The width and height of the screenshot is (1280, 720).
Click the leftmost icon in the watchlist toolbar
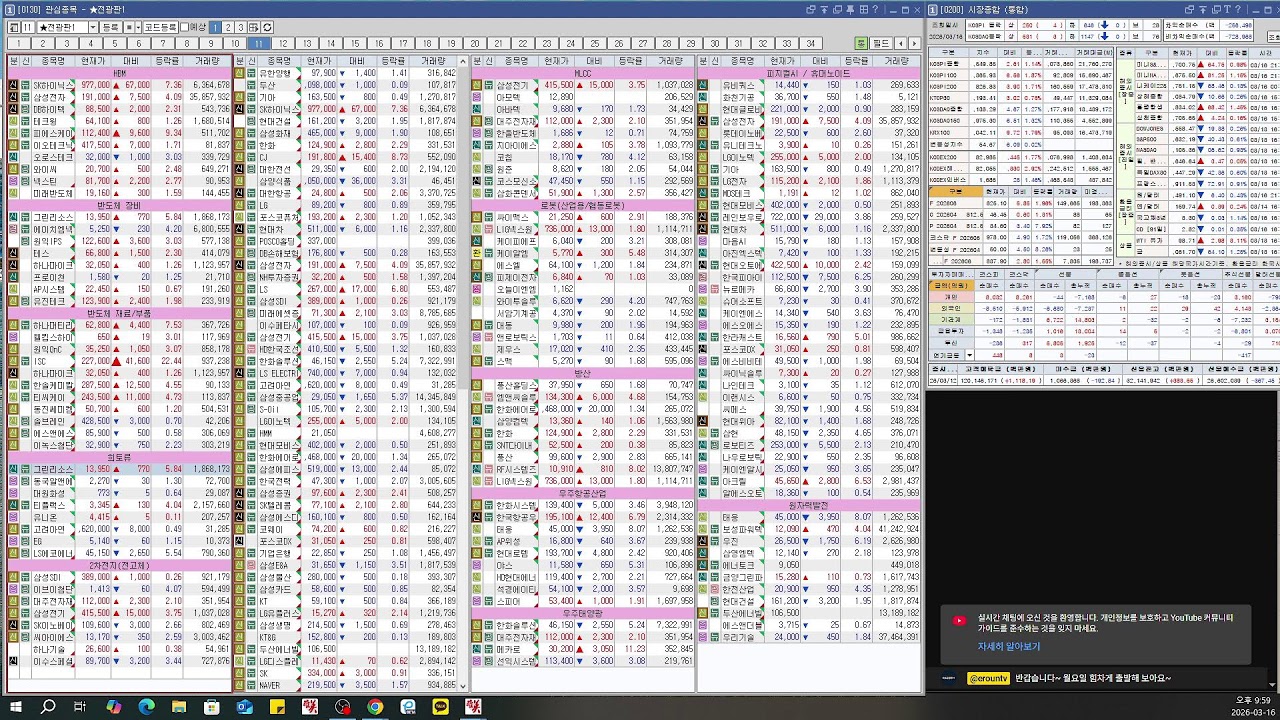pos(13,27)
